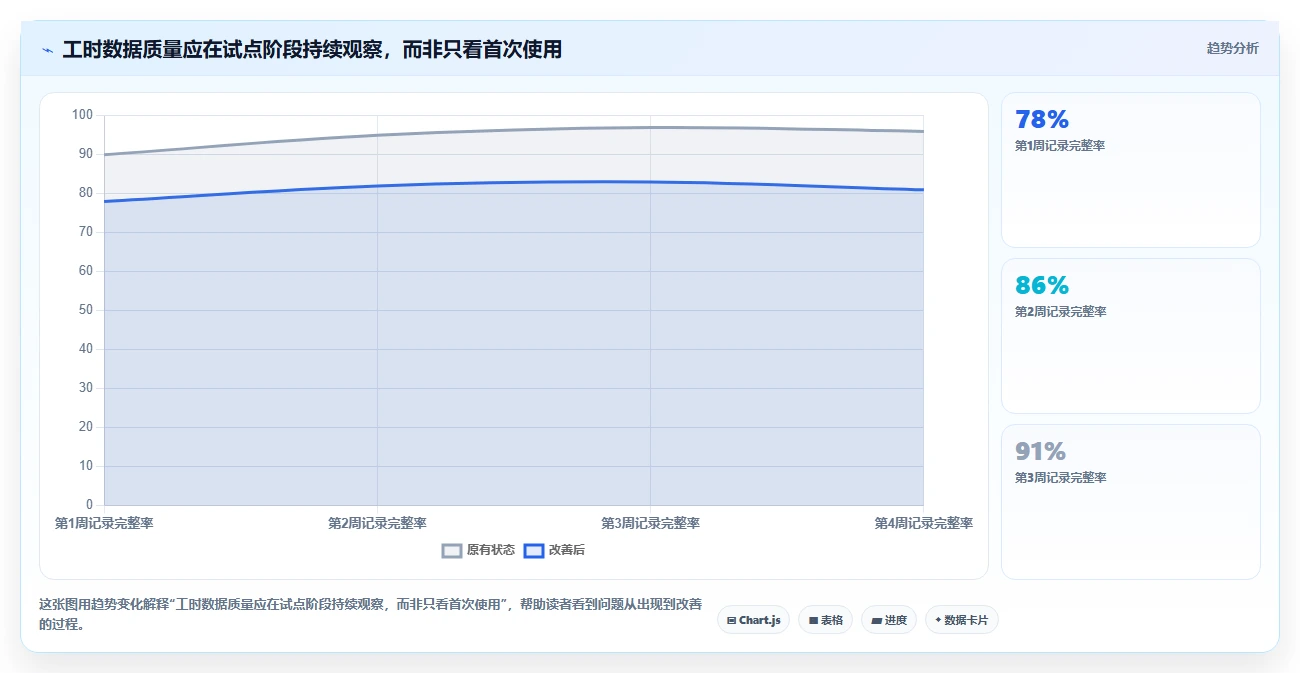Click the gray 原有状态 legend color box
Screen dimensions: 1300x673
(x=452, y=550)
